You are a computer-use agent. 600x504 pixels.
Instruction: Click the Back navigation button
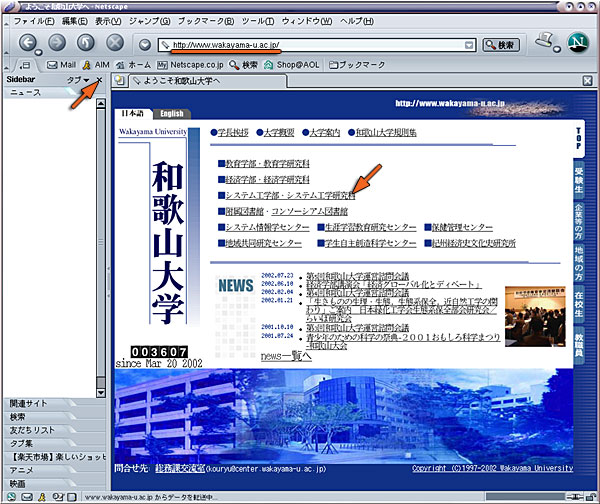click(28, 44)
